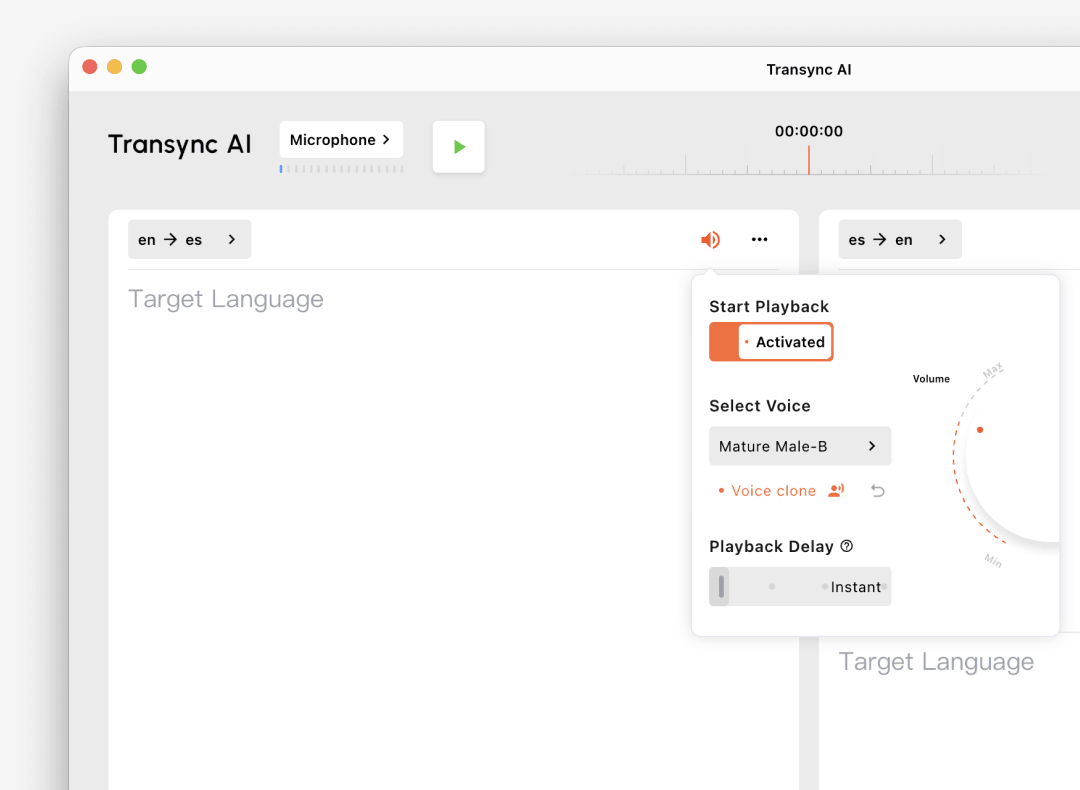Close the window with the red button

[90, 67]
